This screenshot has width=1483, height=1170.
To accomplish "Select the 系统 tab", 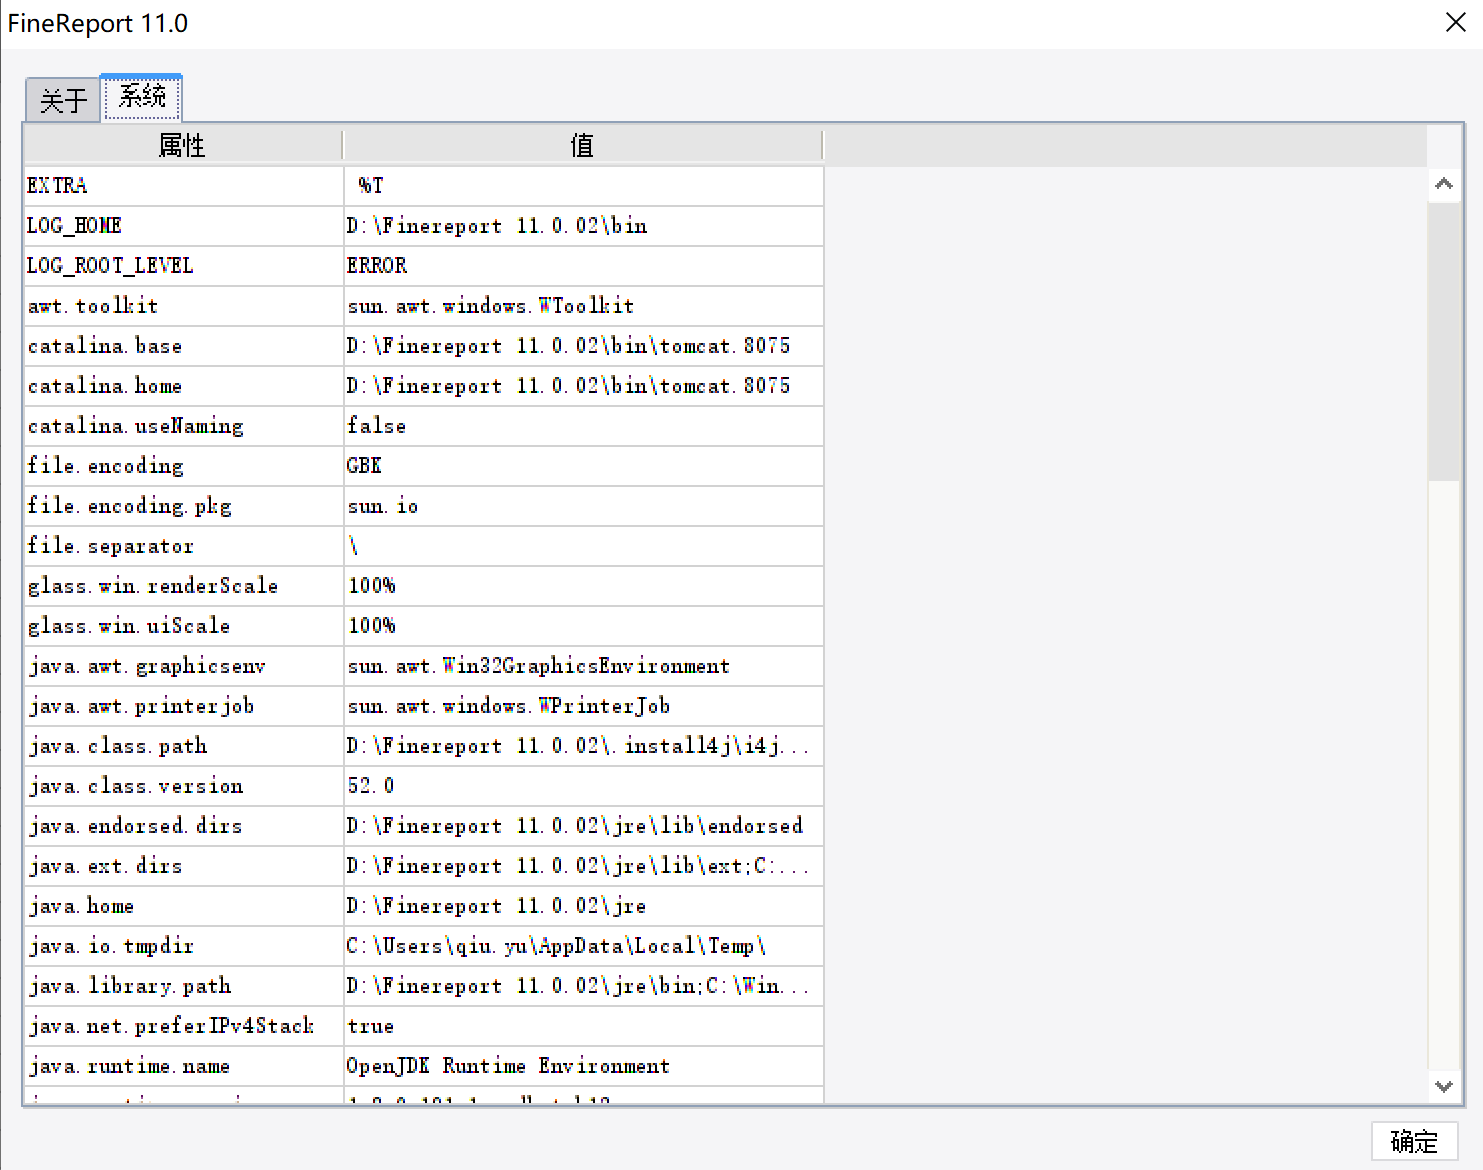I will 141,97.
